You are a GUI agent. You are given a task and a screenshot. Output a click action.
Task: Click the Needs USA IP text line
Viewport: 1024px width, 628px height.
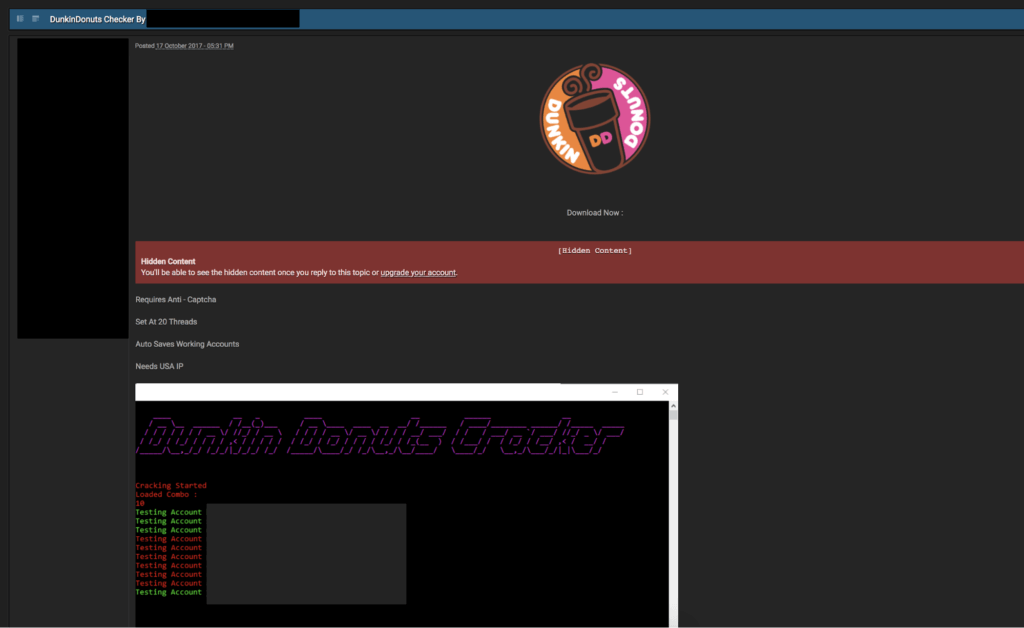(x=161, y=366)
